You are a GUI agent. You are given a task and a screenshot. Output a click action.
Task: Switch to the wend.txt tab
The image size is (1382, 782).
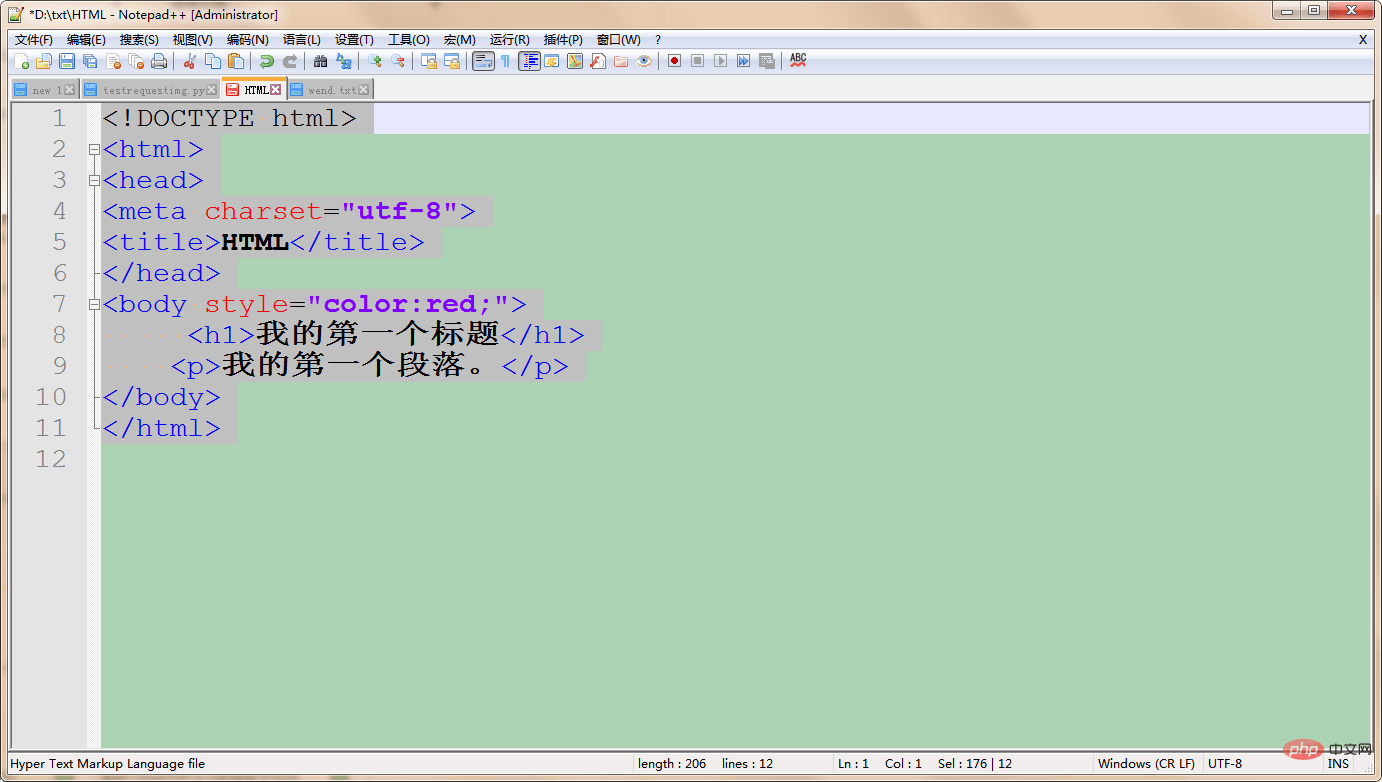tap(331, 90)
